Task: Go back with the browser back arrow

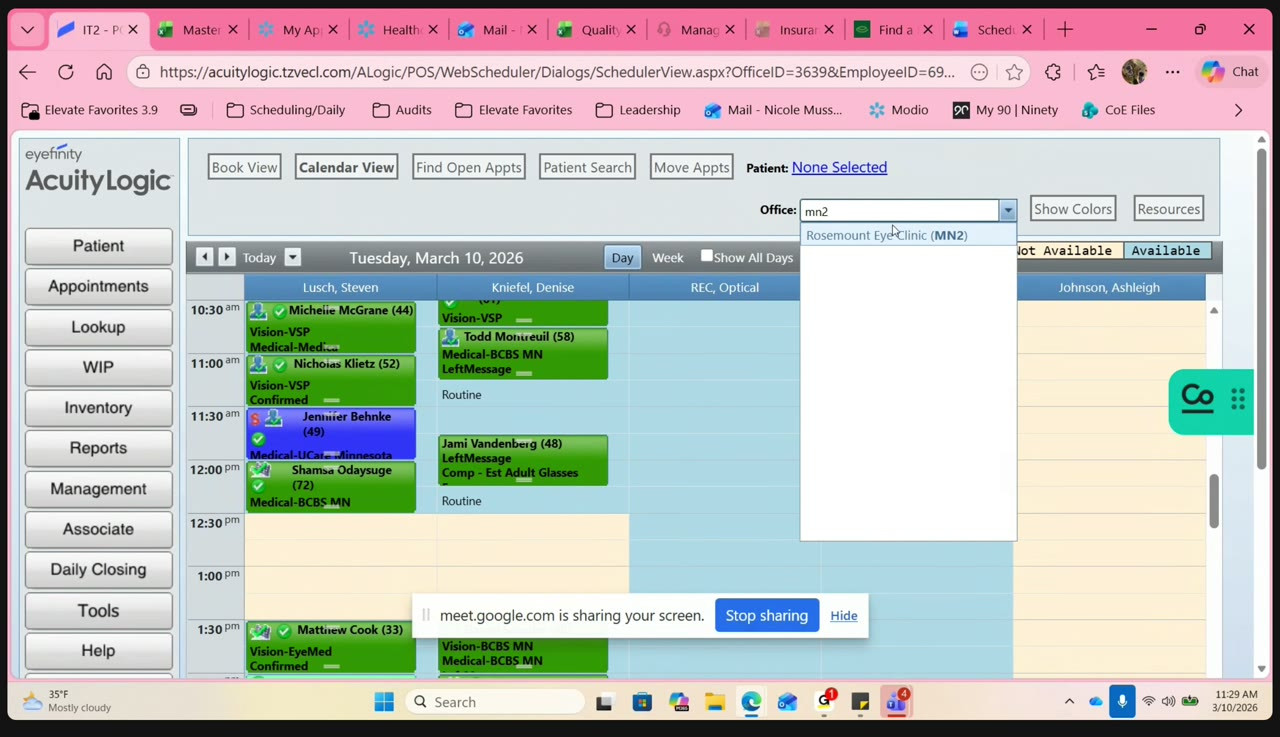Action: (x=27, y=72)
